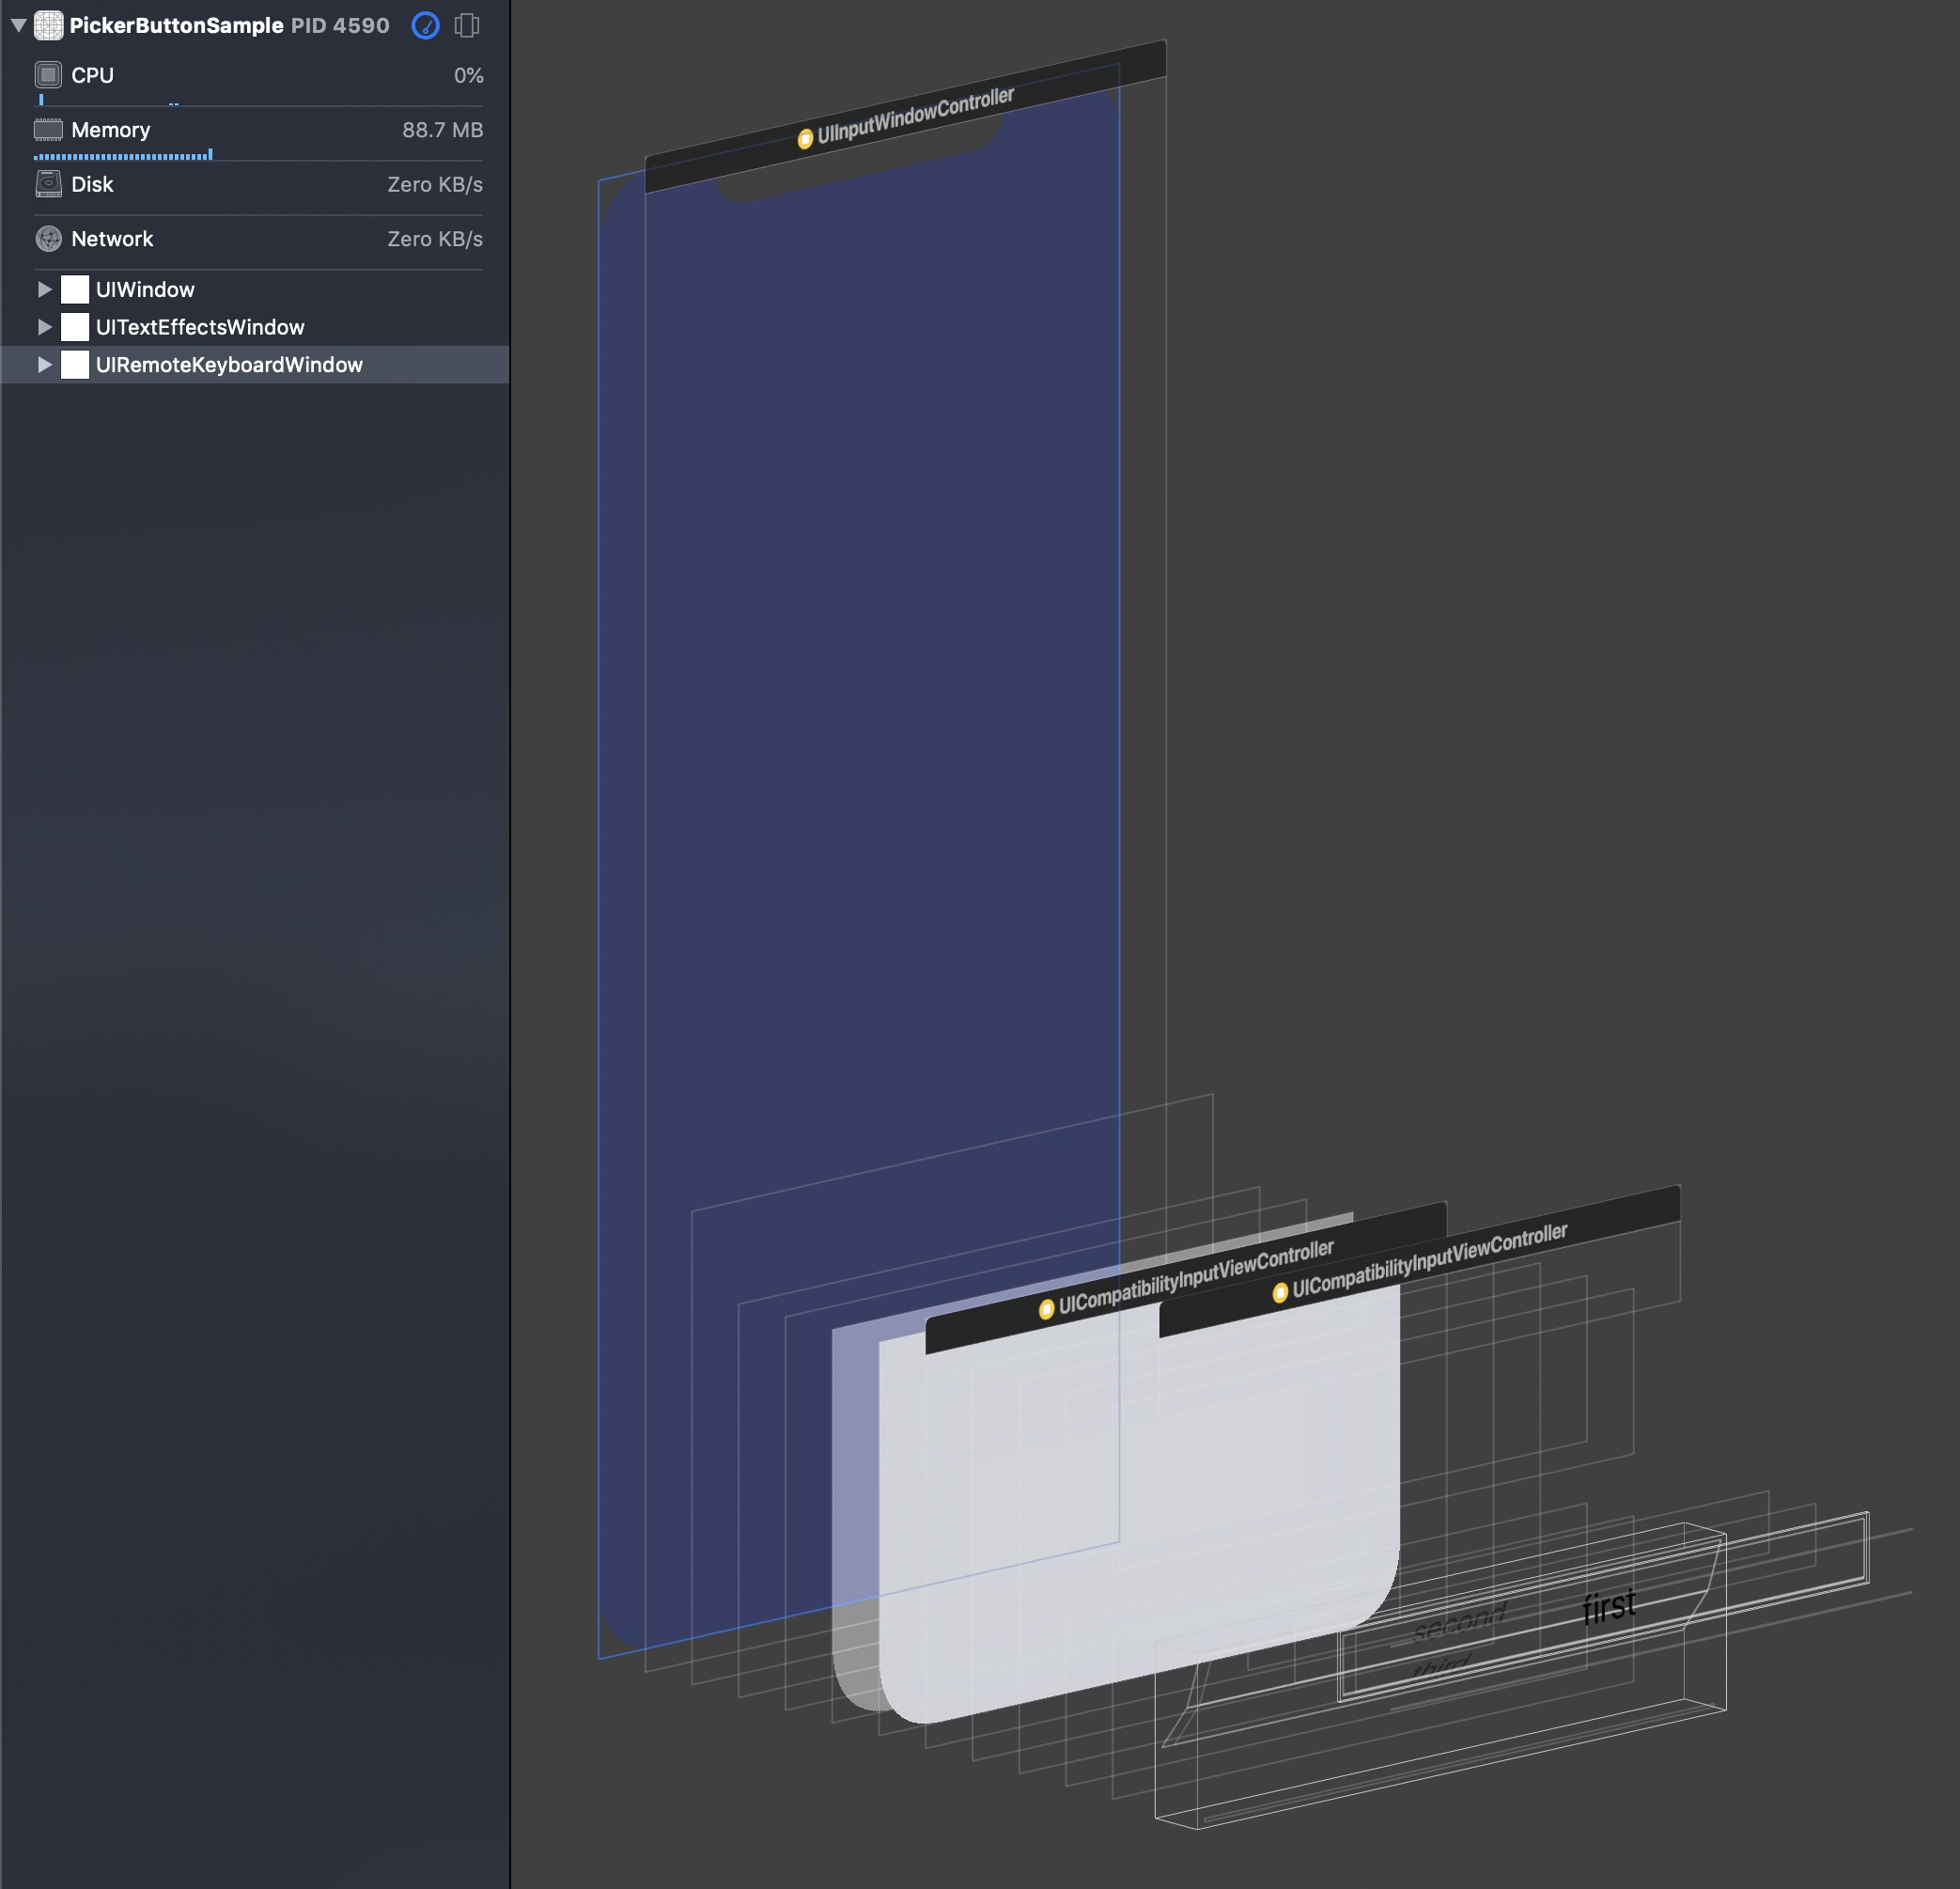The image size is (1960, 1889).
Task: Click the UIInputWindowController header bar
Action: [914, 116]
